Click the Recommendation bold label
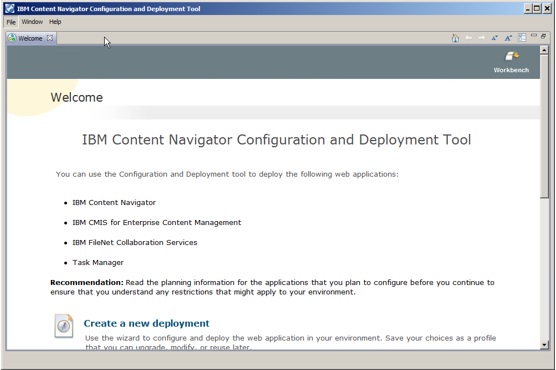The width and height of the screenshot is (556, 370). (x=87, y=282)
